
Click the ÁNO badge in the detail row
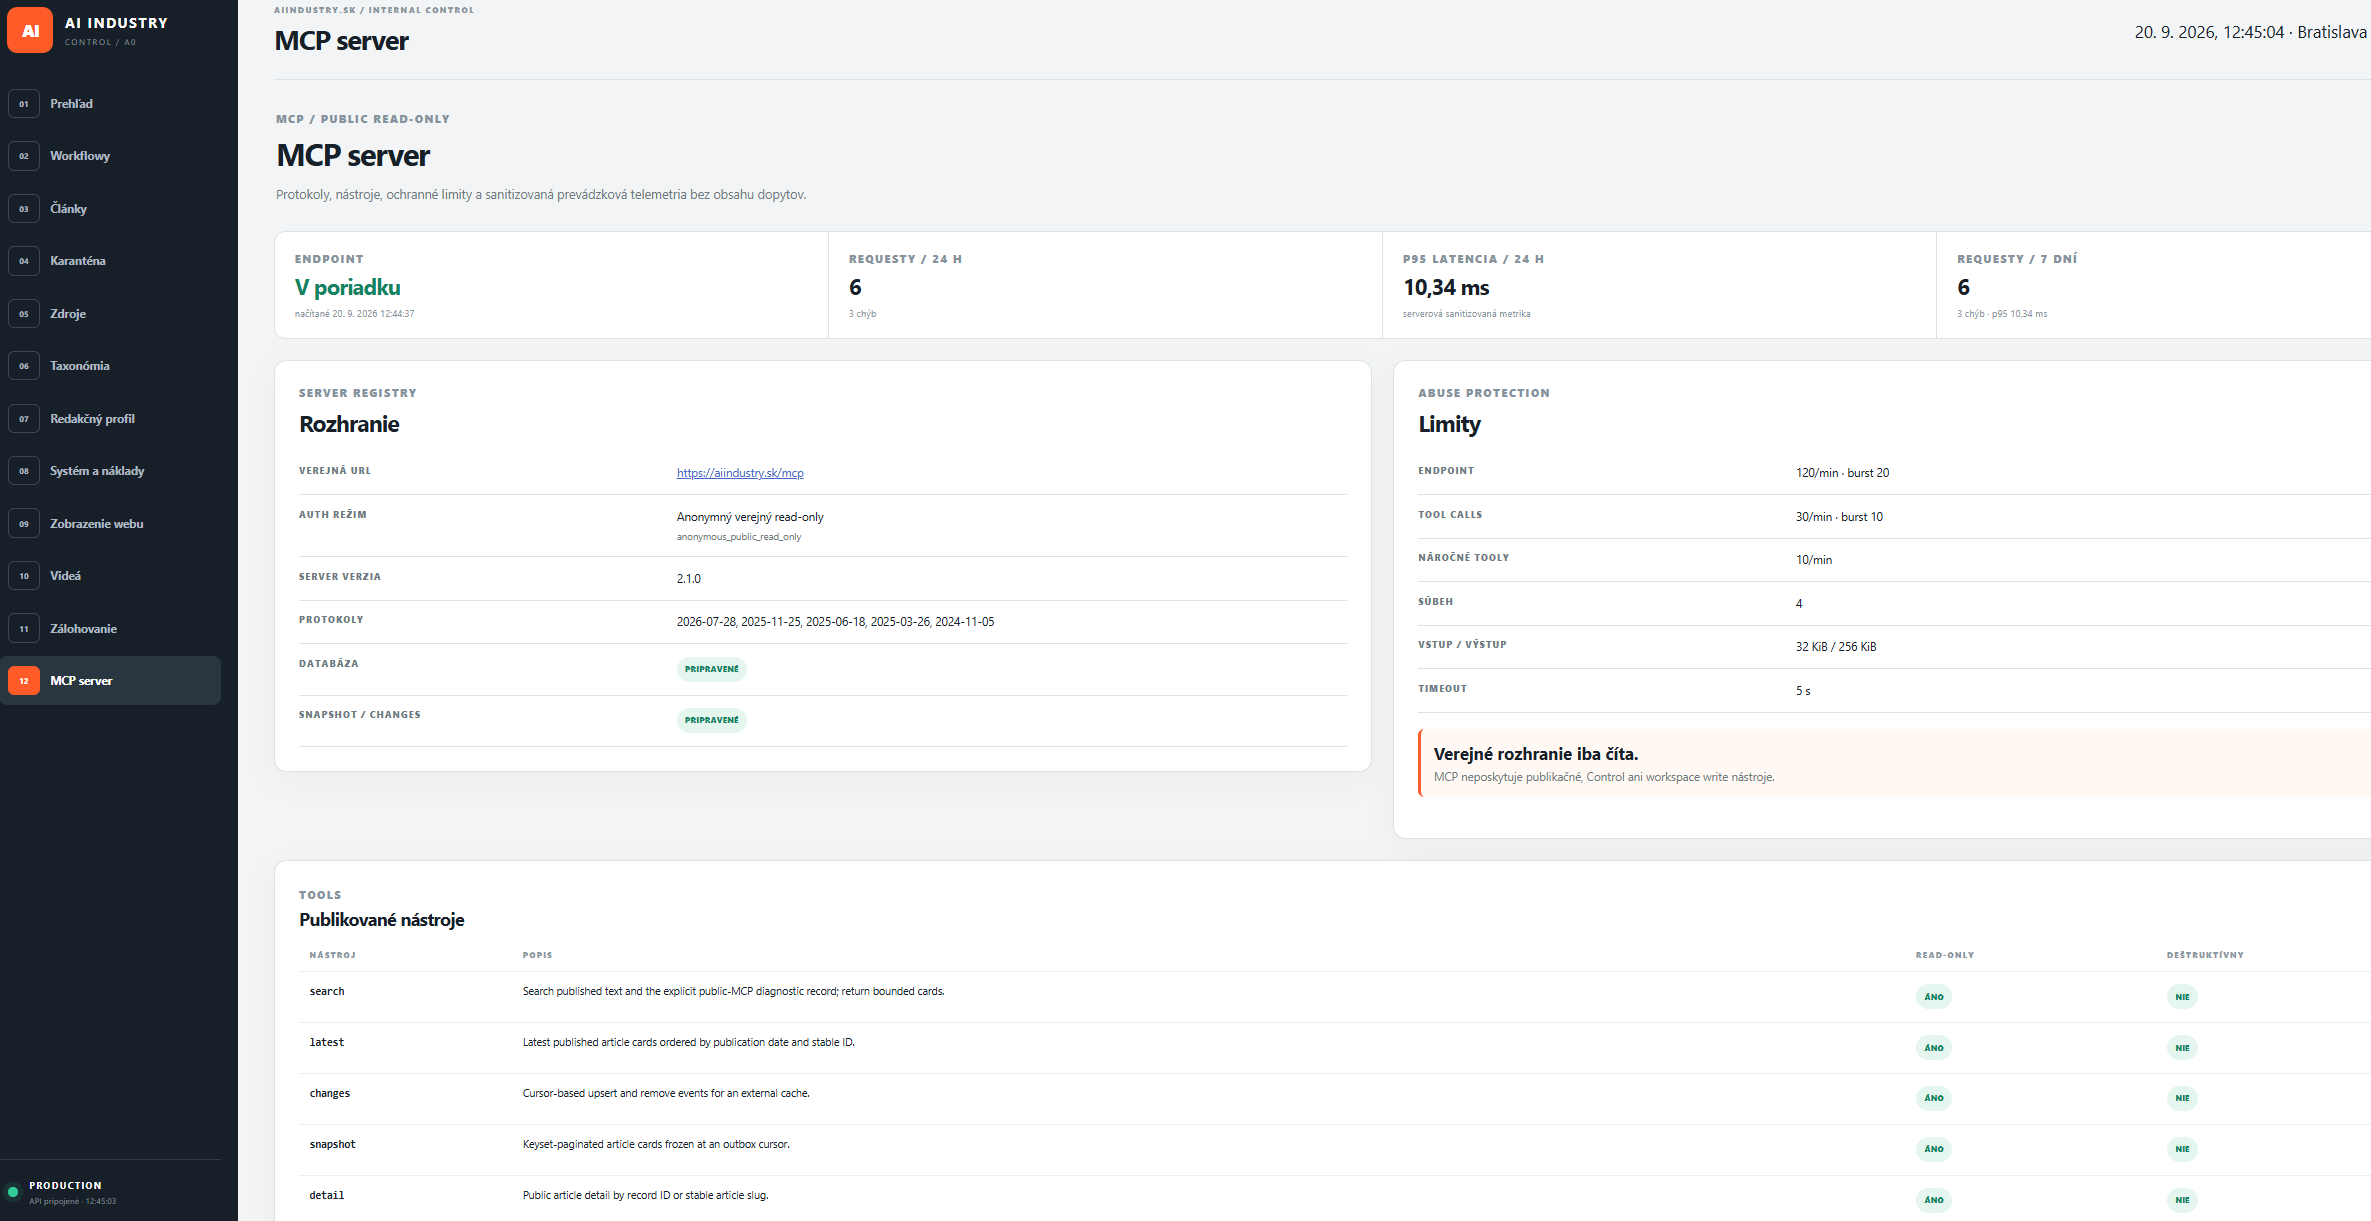tap(1934, 1200)
